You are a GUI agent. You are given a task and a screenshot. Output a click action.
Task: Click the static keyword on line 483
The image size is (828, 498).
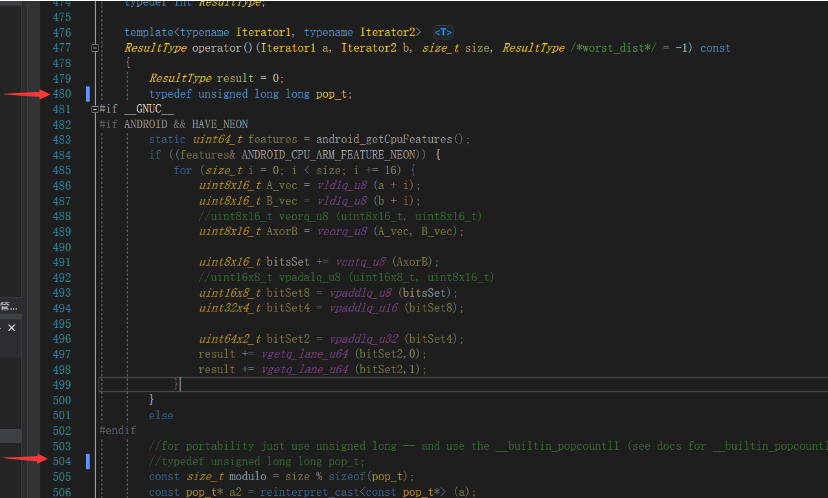click(x=167, y=140)
